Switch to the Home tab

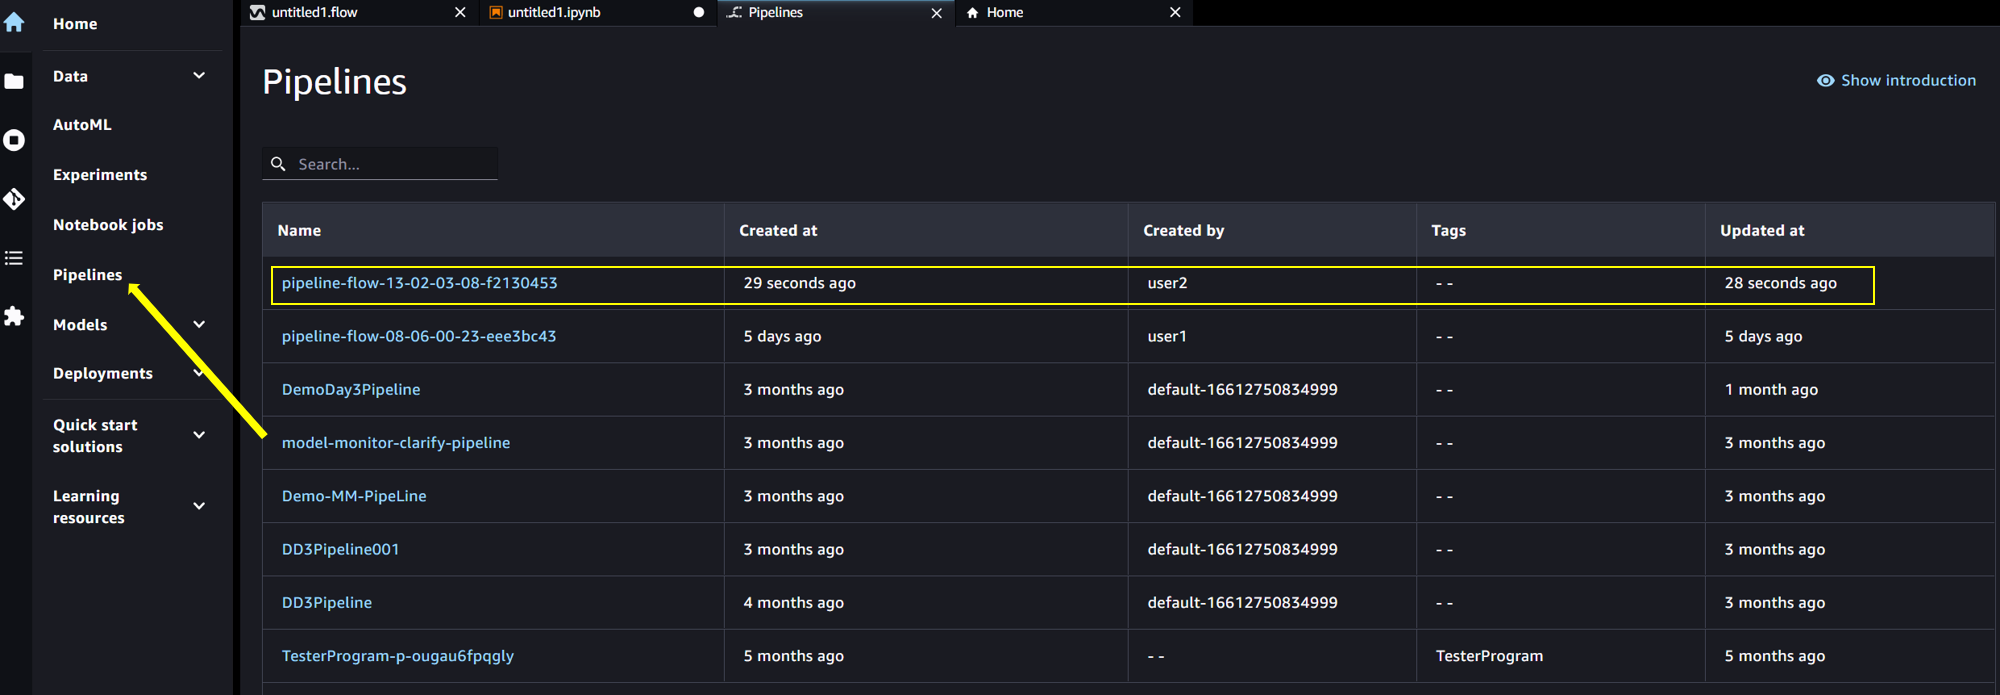click(1074, 12)
